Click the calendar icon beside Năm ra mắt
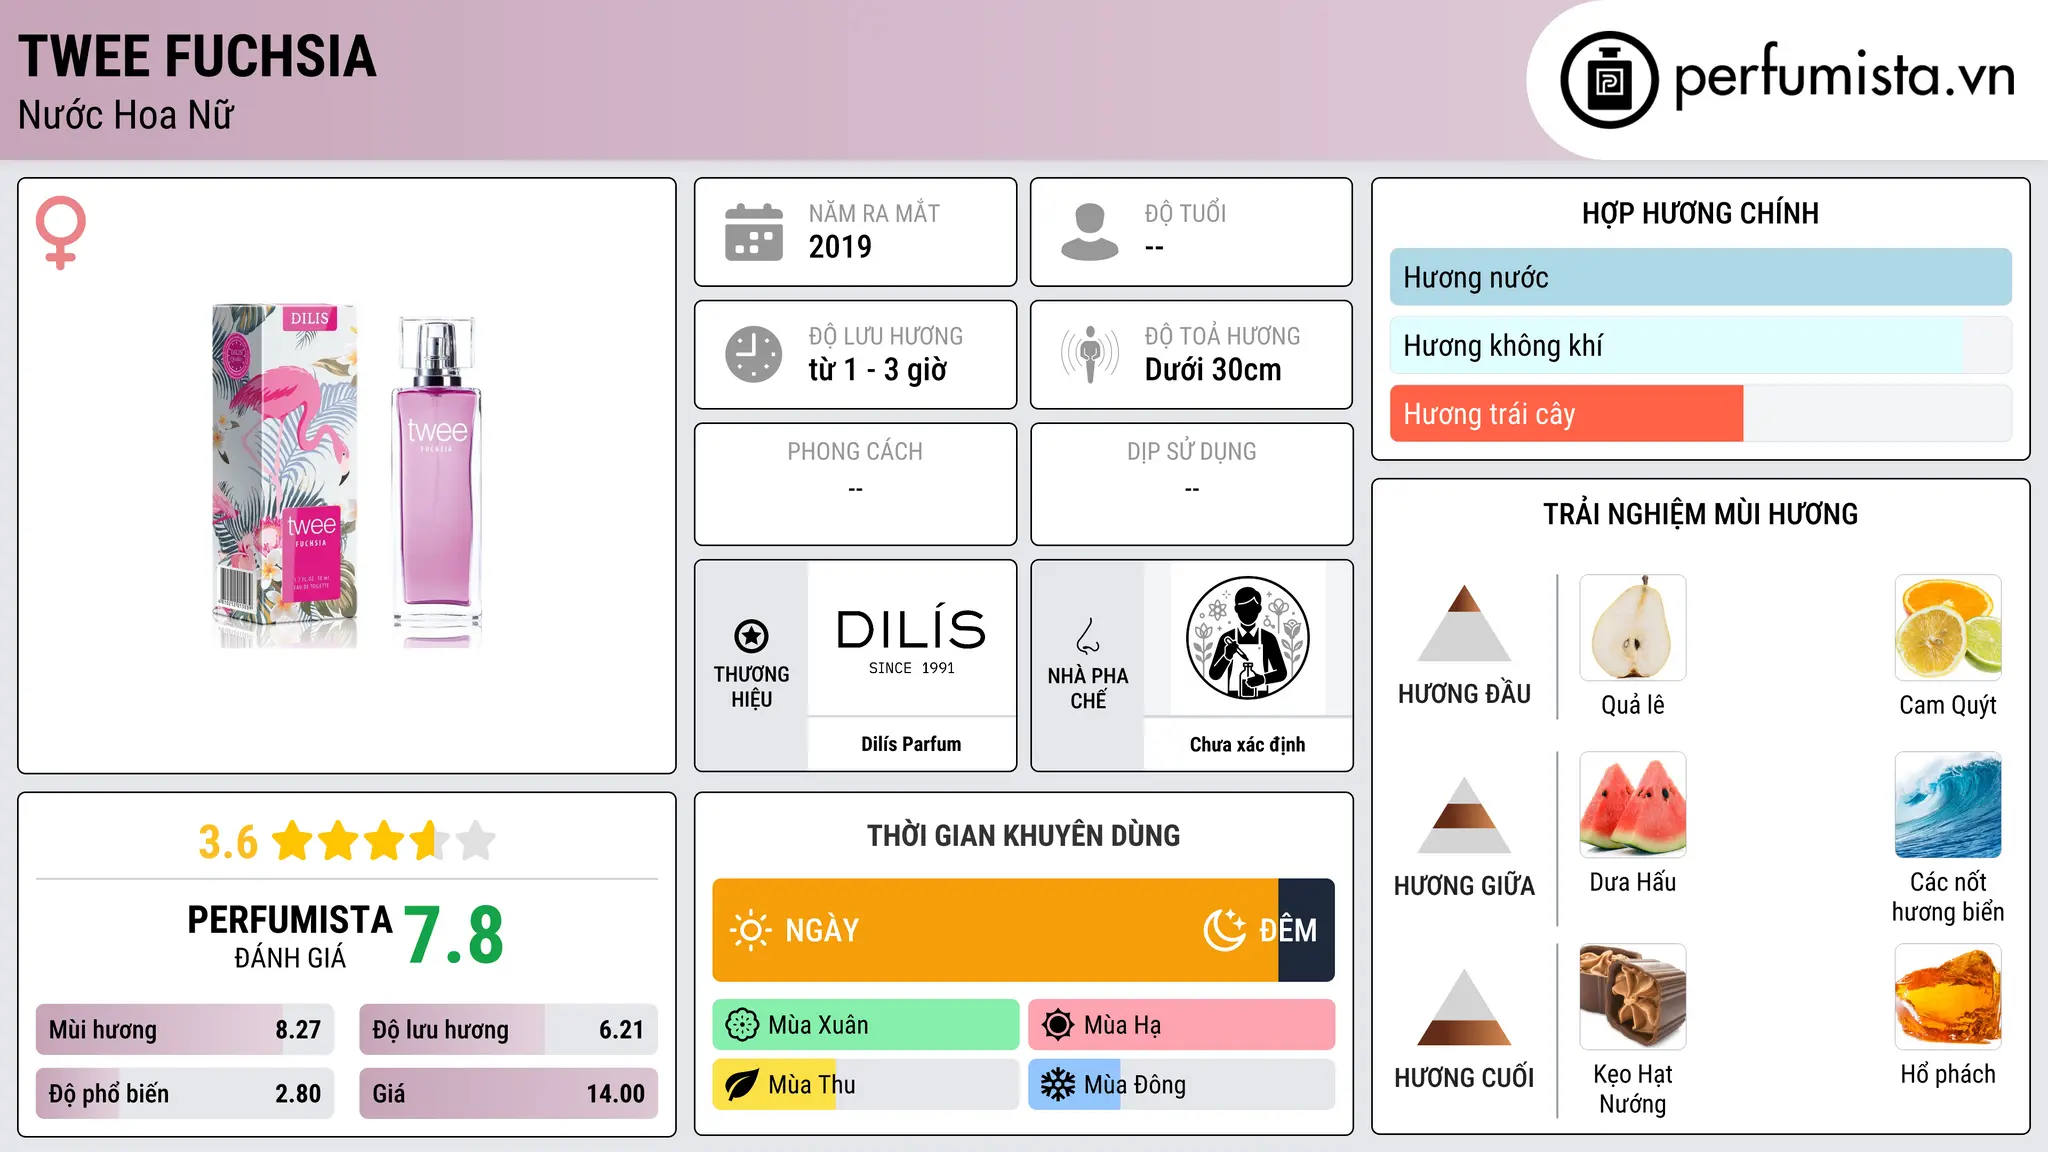 [x=754, y=232]
